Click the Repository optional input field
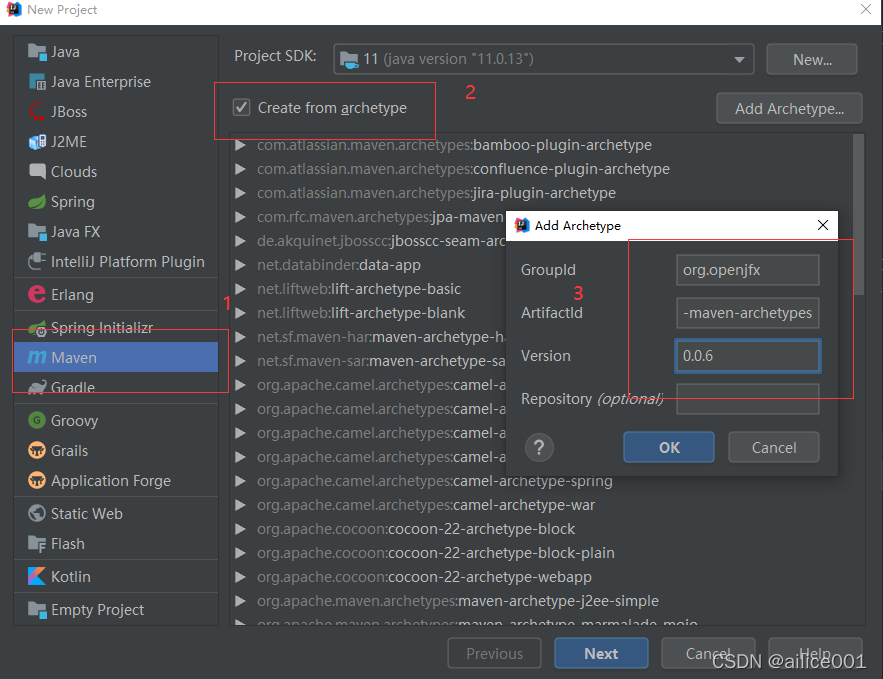This screenshot has height=679, width=883. pos(747,399)
